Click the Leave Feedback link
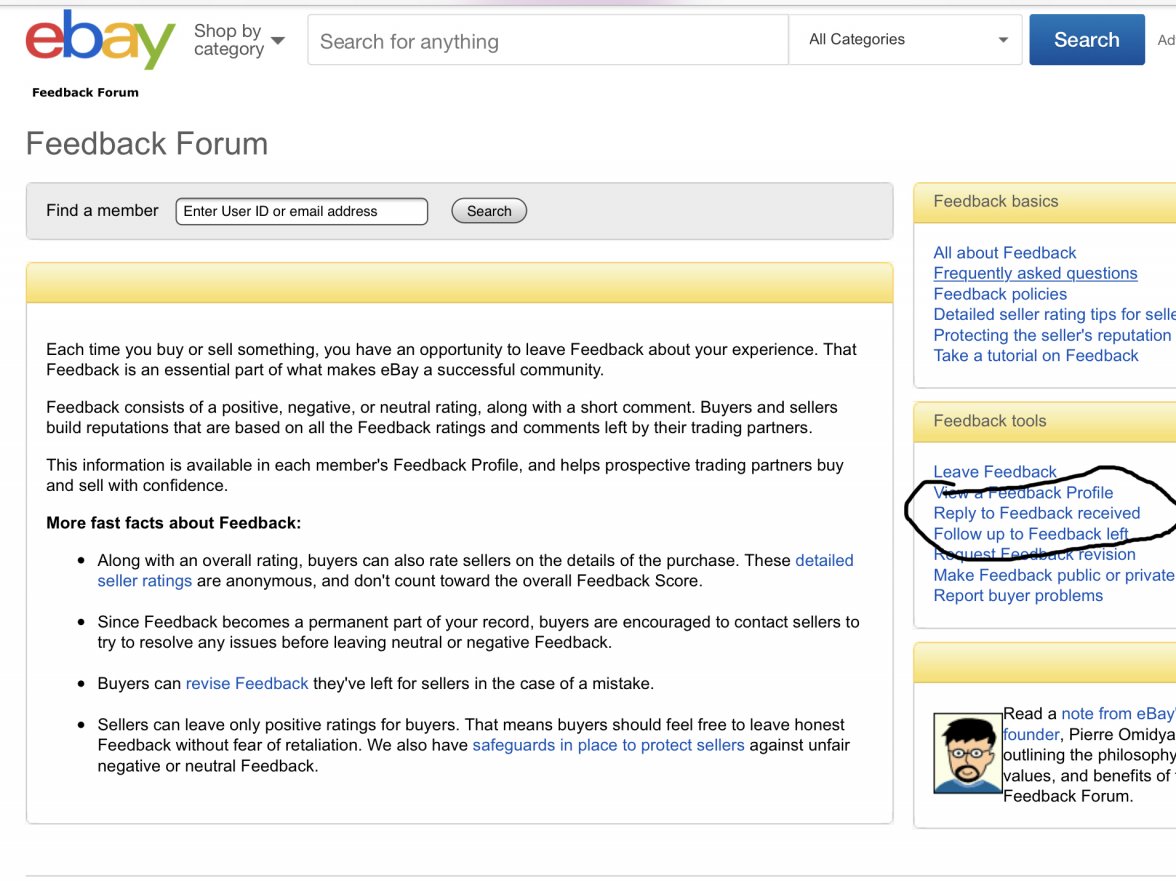This screenshot has width=1176, height=881. [994, 472]
